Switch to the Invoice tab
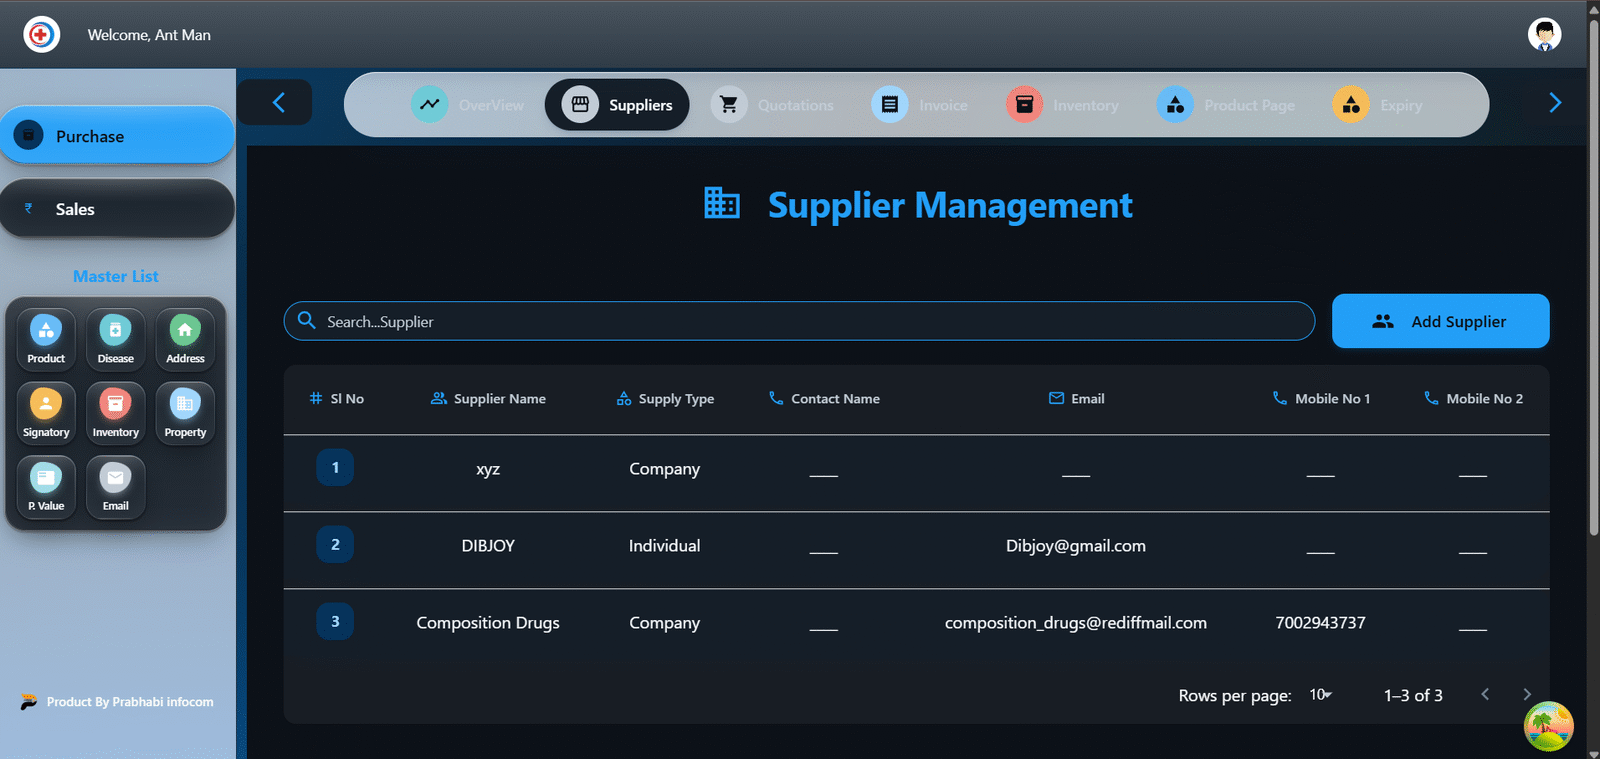Viewport: 1600px width, 759px height. point(920,105)
